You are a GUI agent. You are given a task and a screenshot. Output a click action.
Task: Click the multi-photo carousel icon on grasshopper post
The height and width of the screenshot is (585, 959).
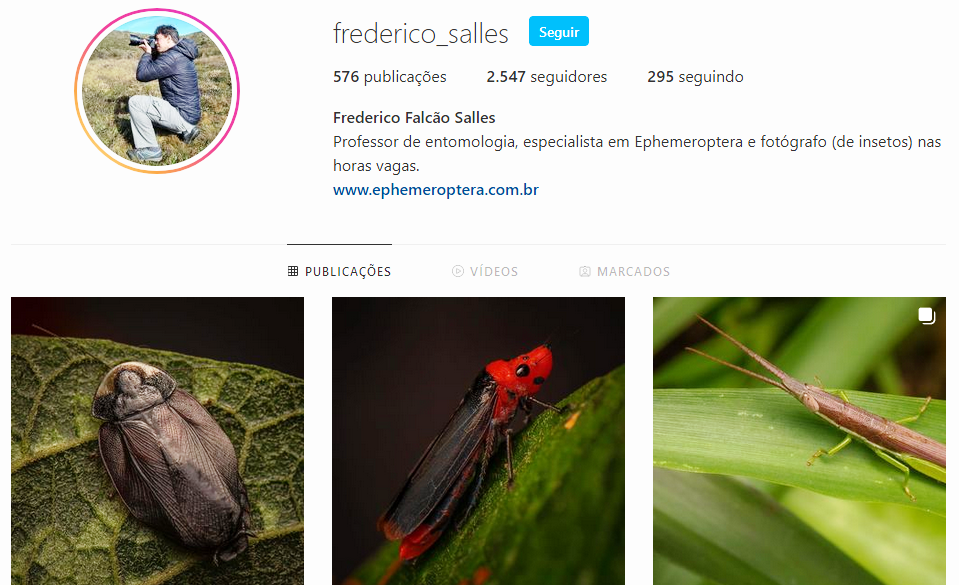(x=927, y=316)
